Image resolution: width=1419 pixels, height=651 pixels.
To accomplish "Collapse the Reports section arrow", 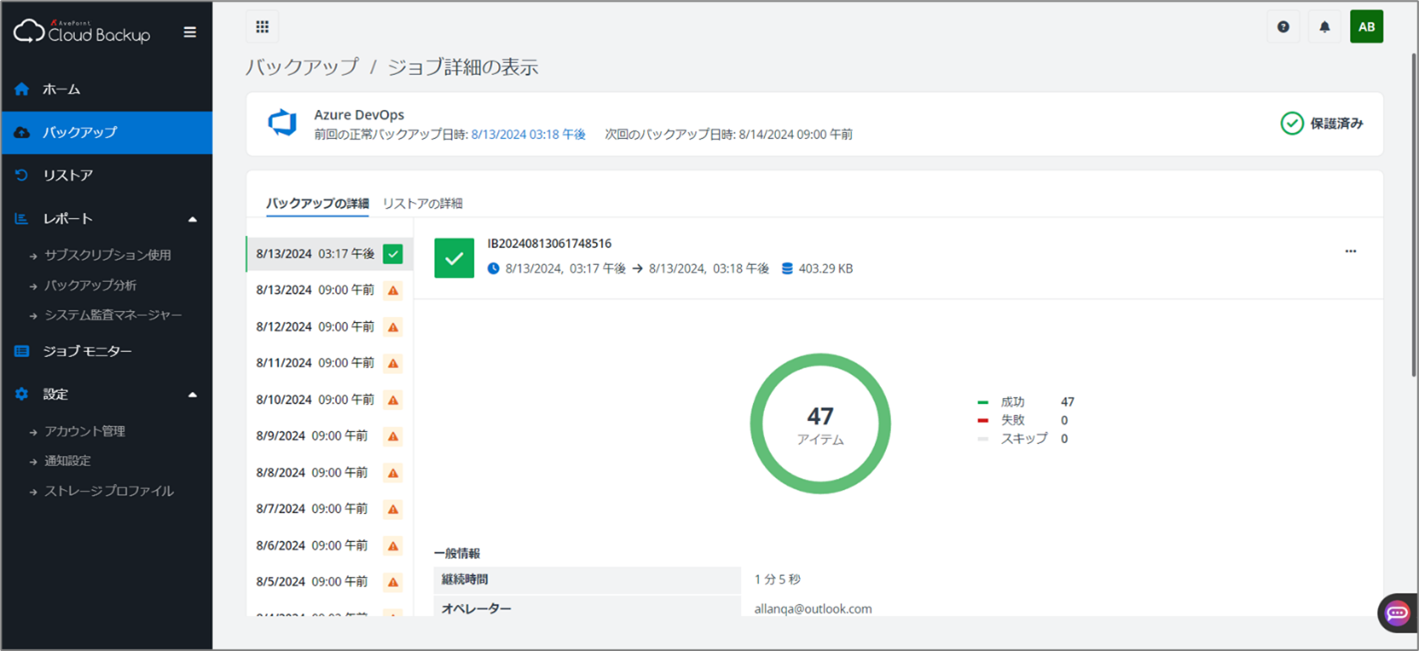I will pos(193,219).
